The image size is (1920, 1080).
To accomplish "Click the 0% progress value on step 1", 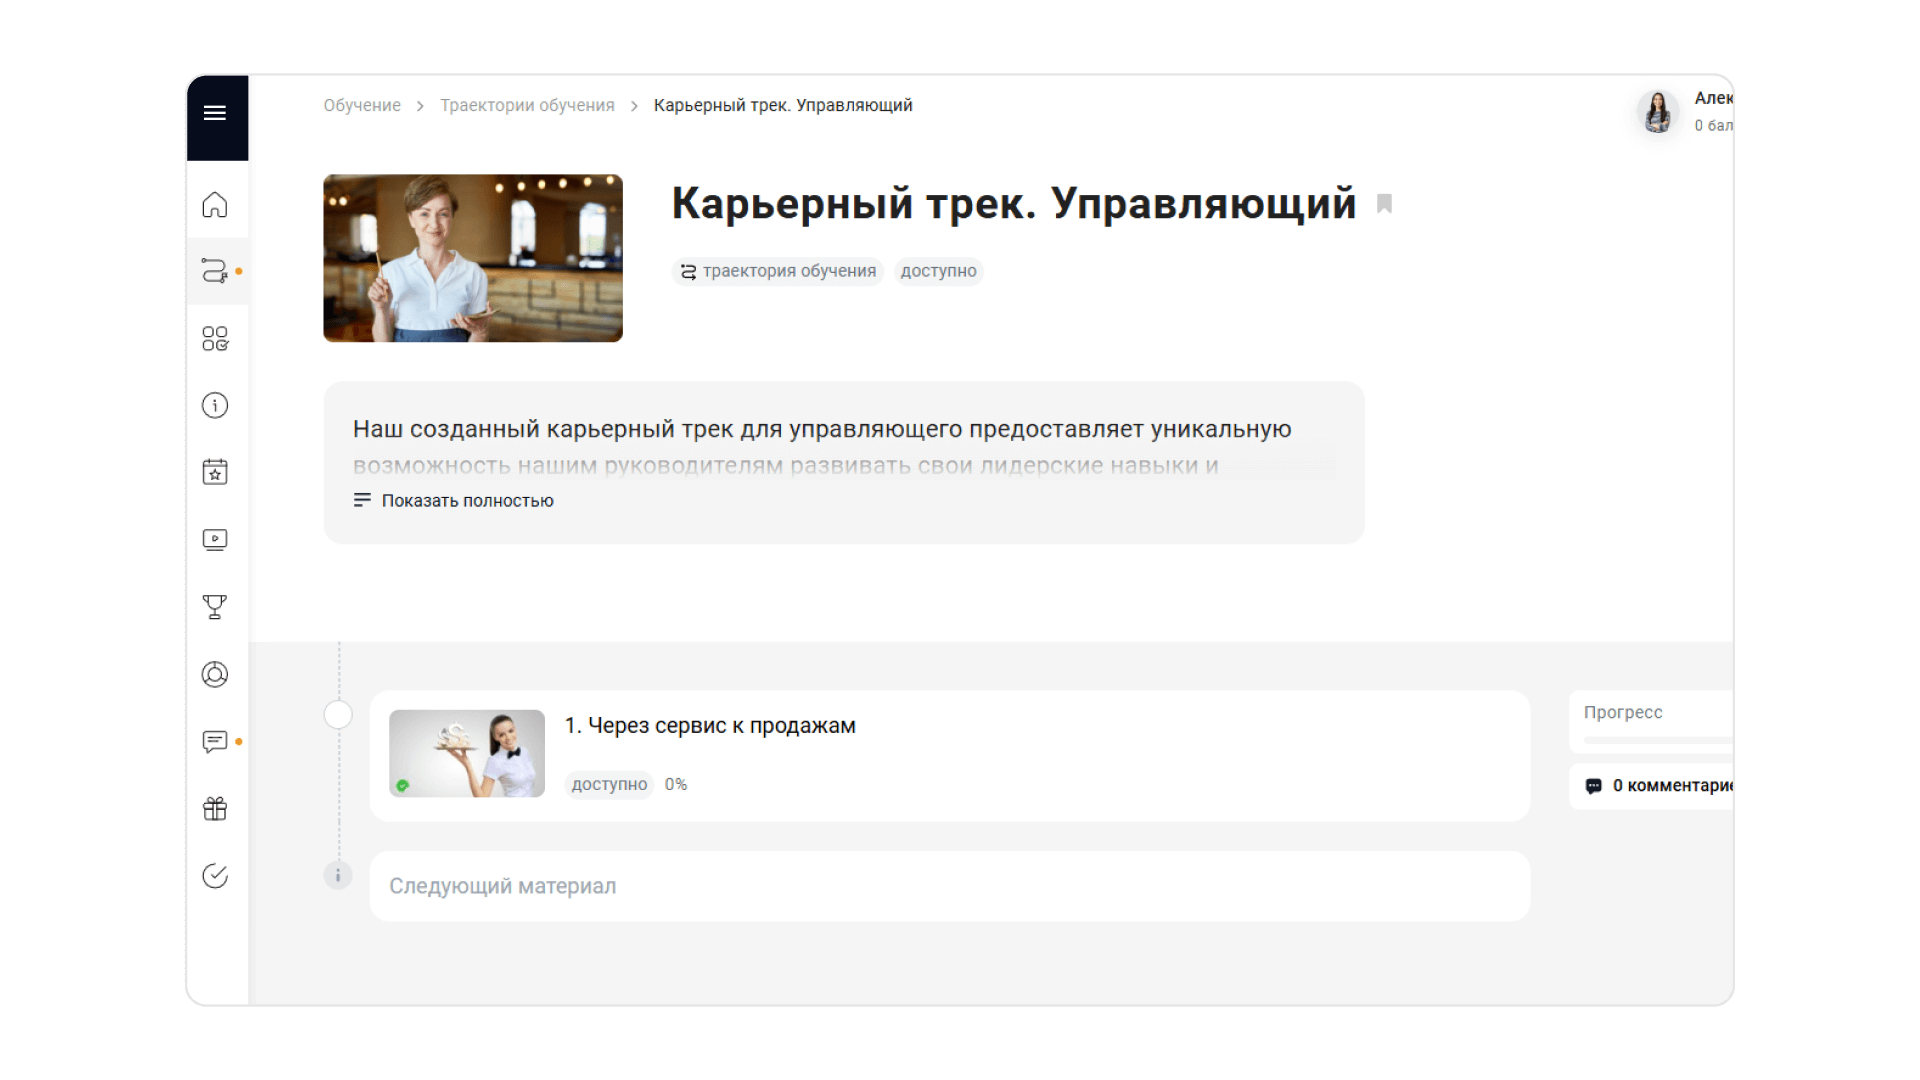I will point(676,785).
